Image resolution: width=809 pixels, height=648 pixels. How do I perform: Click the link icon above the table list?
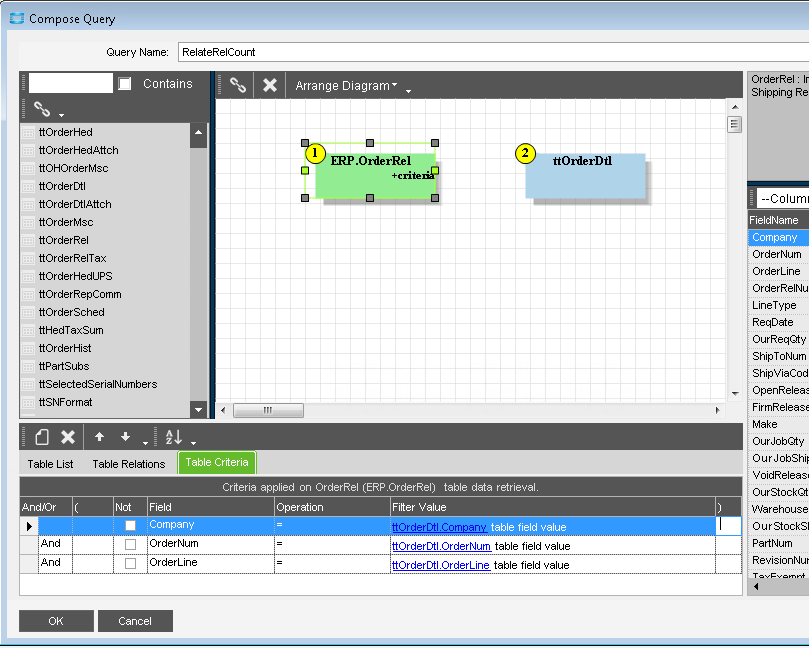42,109
